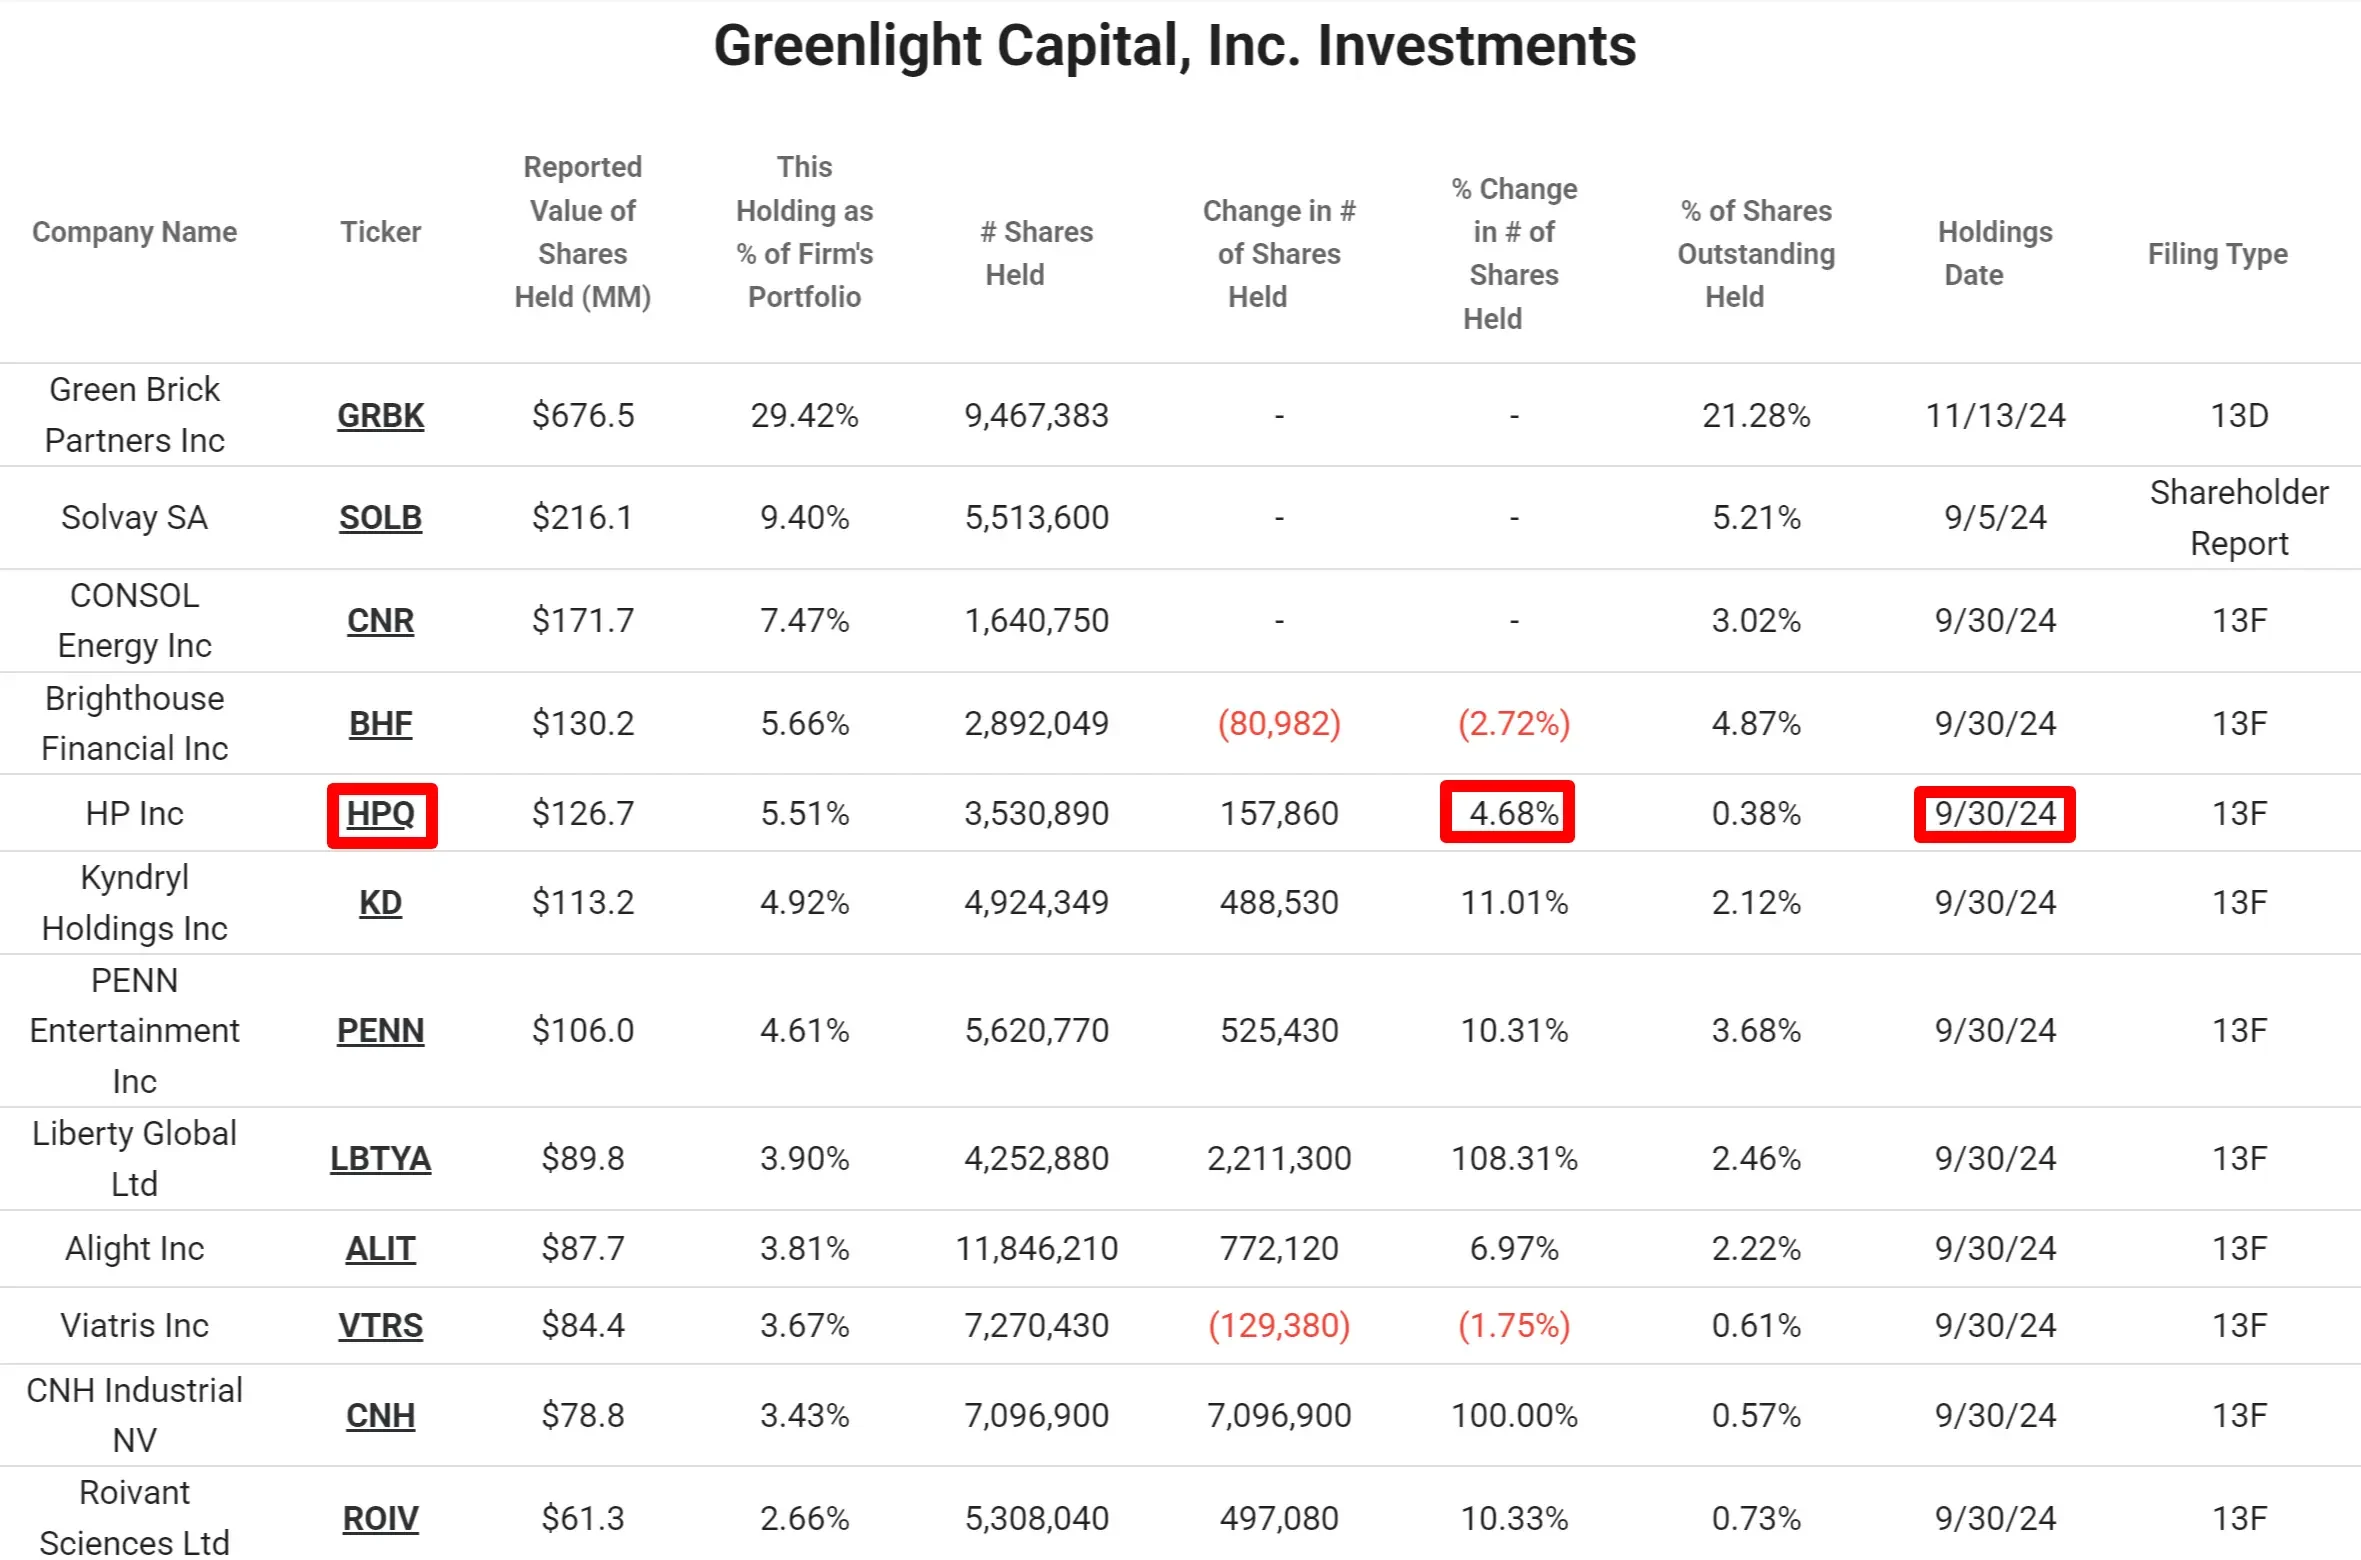Open the GRBK ticker link
Image resolution: width=2361 pixels, height=1560 pixels.
point(380,415)
